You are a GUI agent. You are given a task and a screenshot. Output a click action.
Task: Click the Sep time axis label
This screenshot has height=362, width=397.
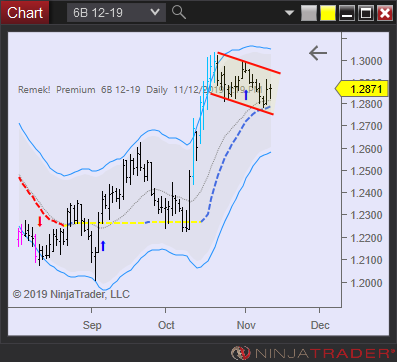(x=92, y=325)
